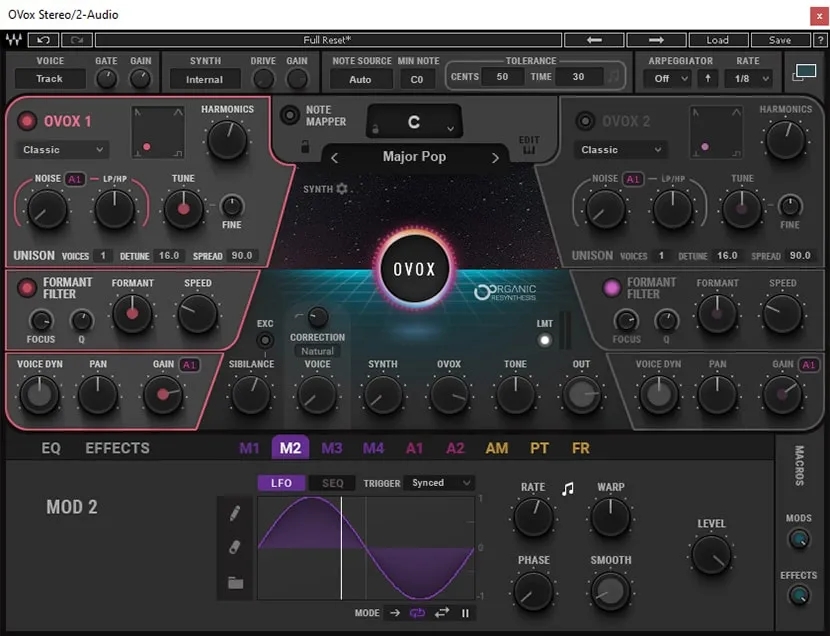The width and height of the screenshot is (830, 636).
Task: Click the Load preset button
Action: [x=717, y=40]
